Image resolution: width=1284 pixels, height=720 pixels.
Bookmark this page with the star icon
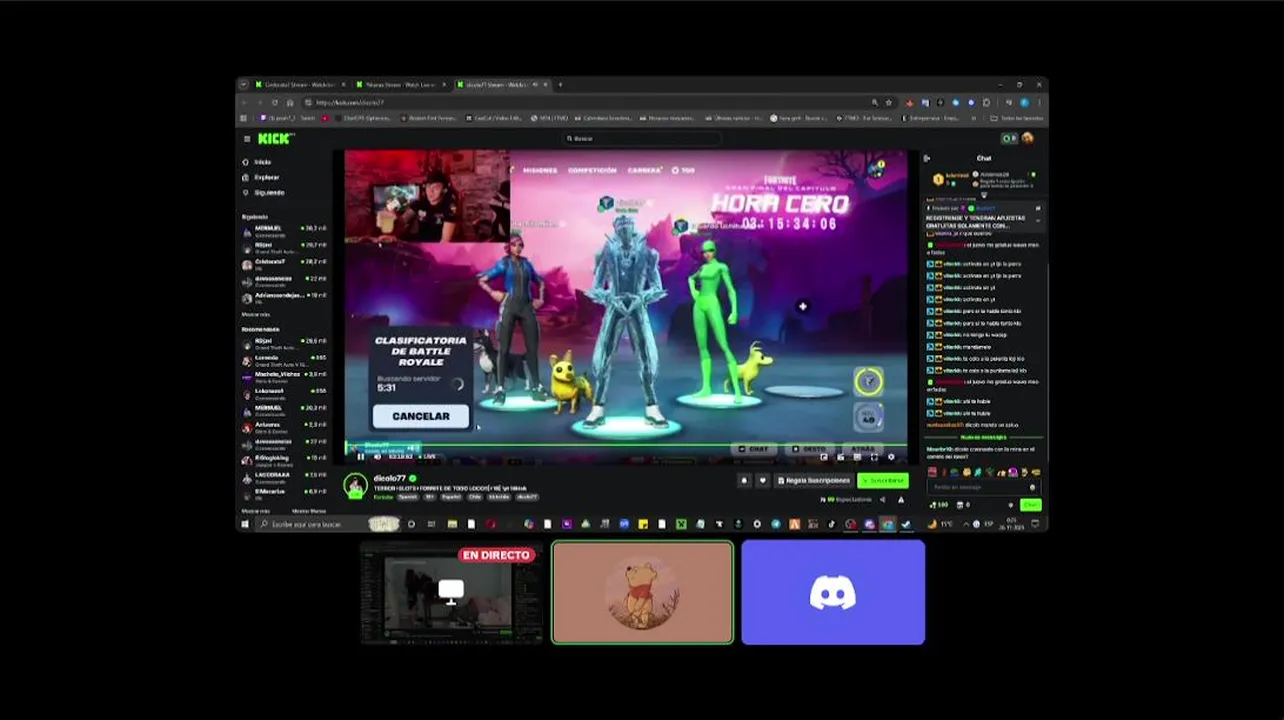(888, 102)
